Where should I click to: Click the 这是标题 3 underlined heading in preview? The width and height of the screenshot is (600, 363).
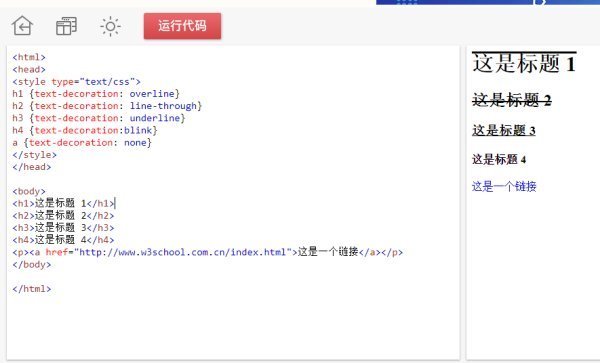coord(504,130)
